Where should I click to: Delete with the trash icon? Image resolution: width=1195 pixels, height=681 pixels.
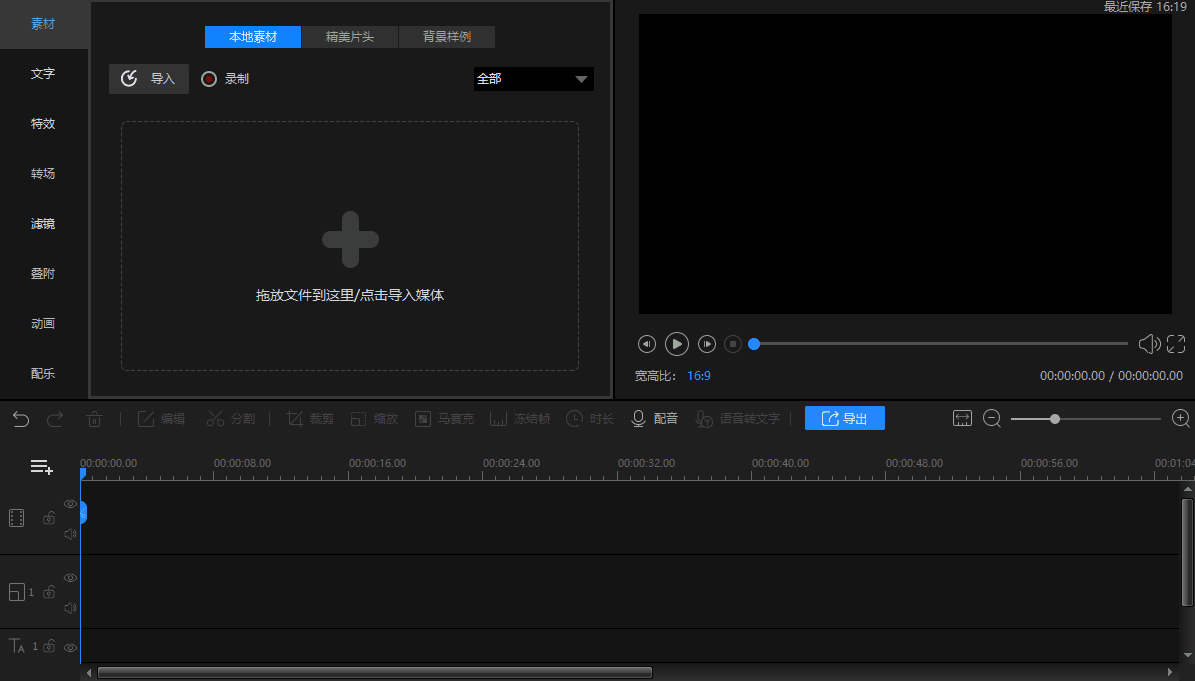tap(95, 419)
